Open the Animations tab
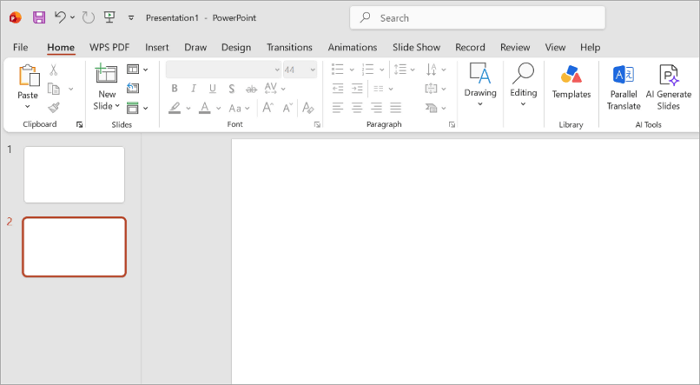The image size is (700, 385). click(x=352, y=47)
